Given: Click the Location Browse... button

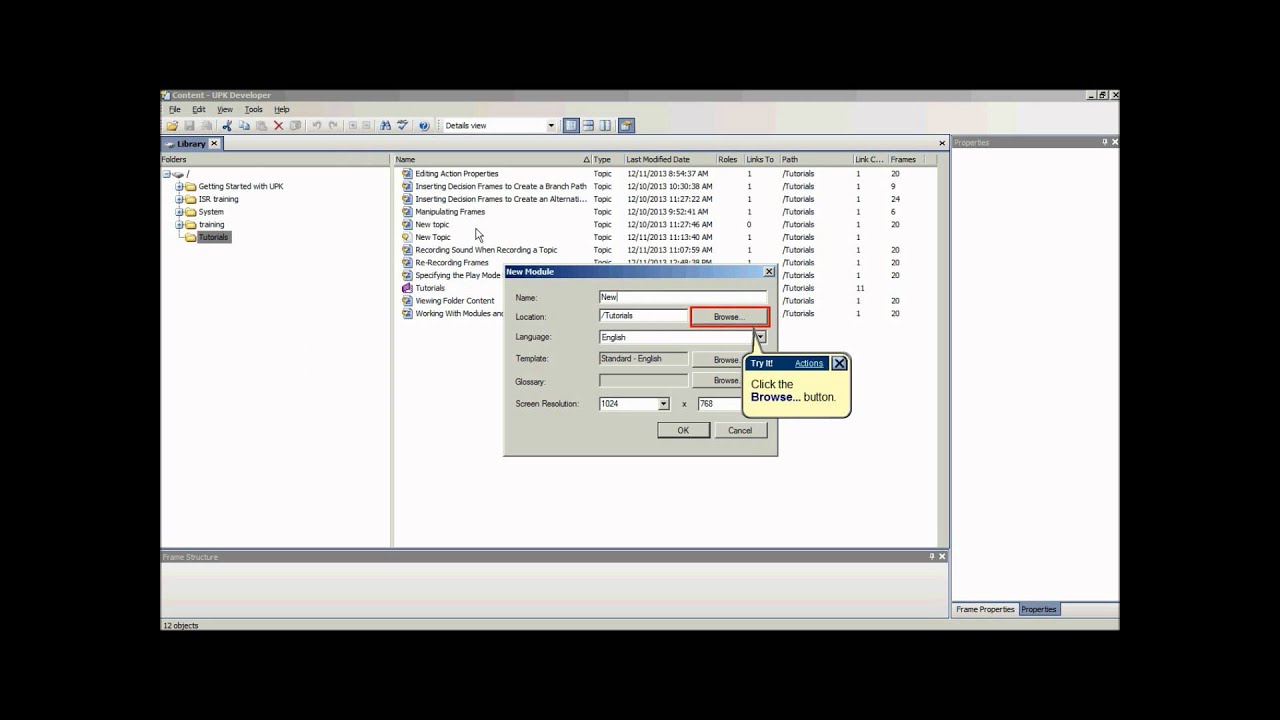Looking at the screenshot, I should pyautogui.click(x=729, y=317).
